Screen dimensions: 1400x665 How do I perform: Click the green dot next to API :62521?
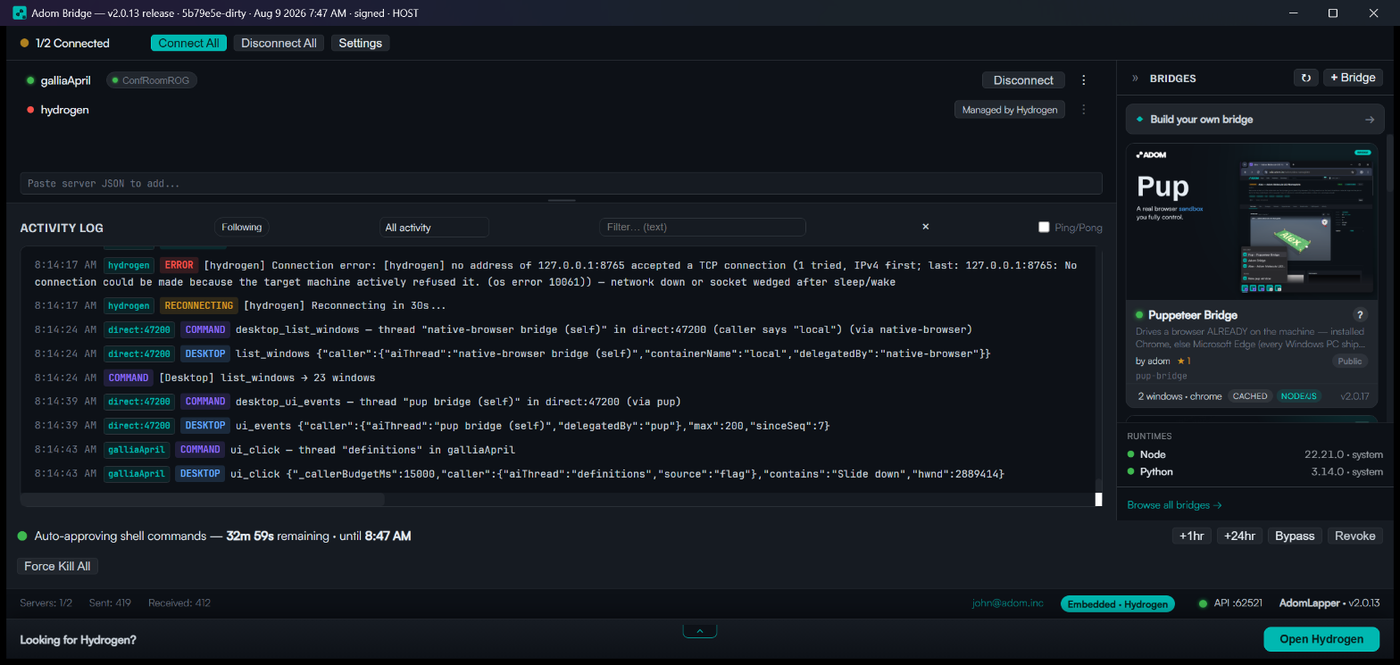(x=1202, y=604)
